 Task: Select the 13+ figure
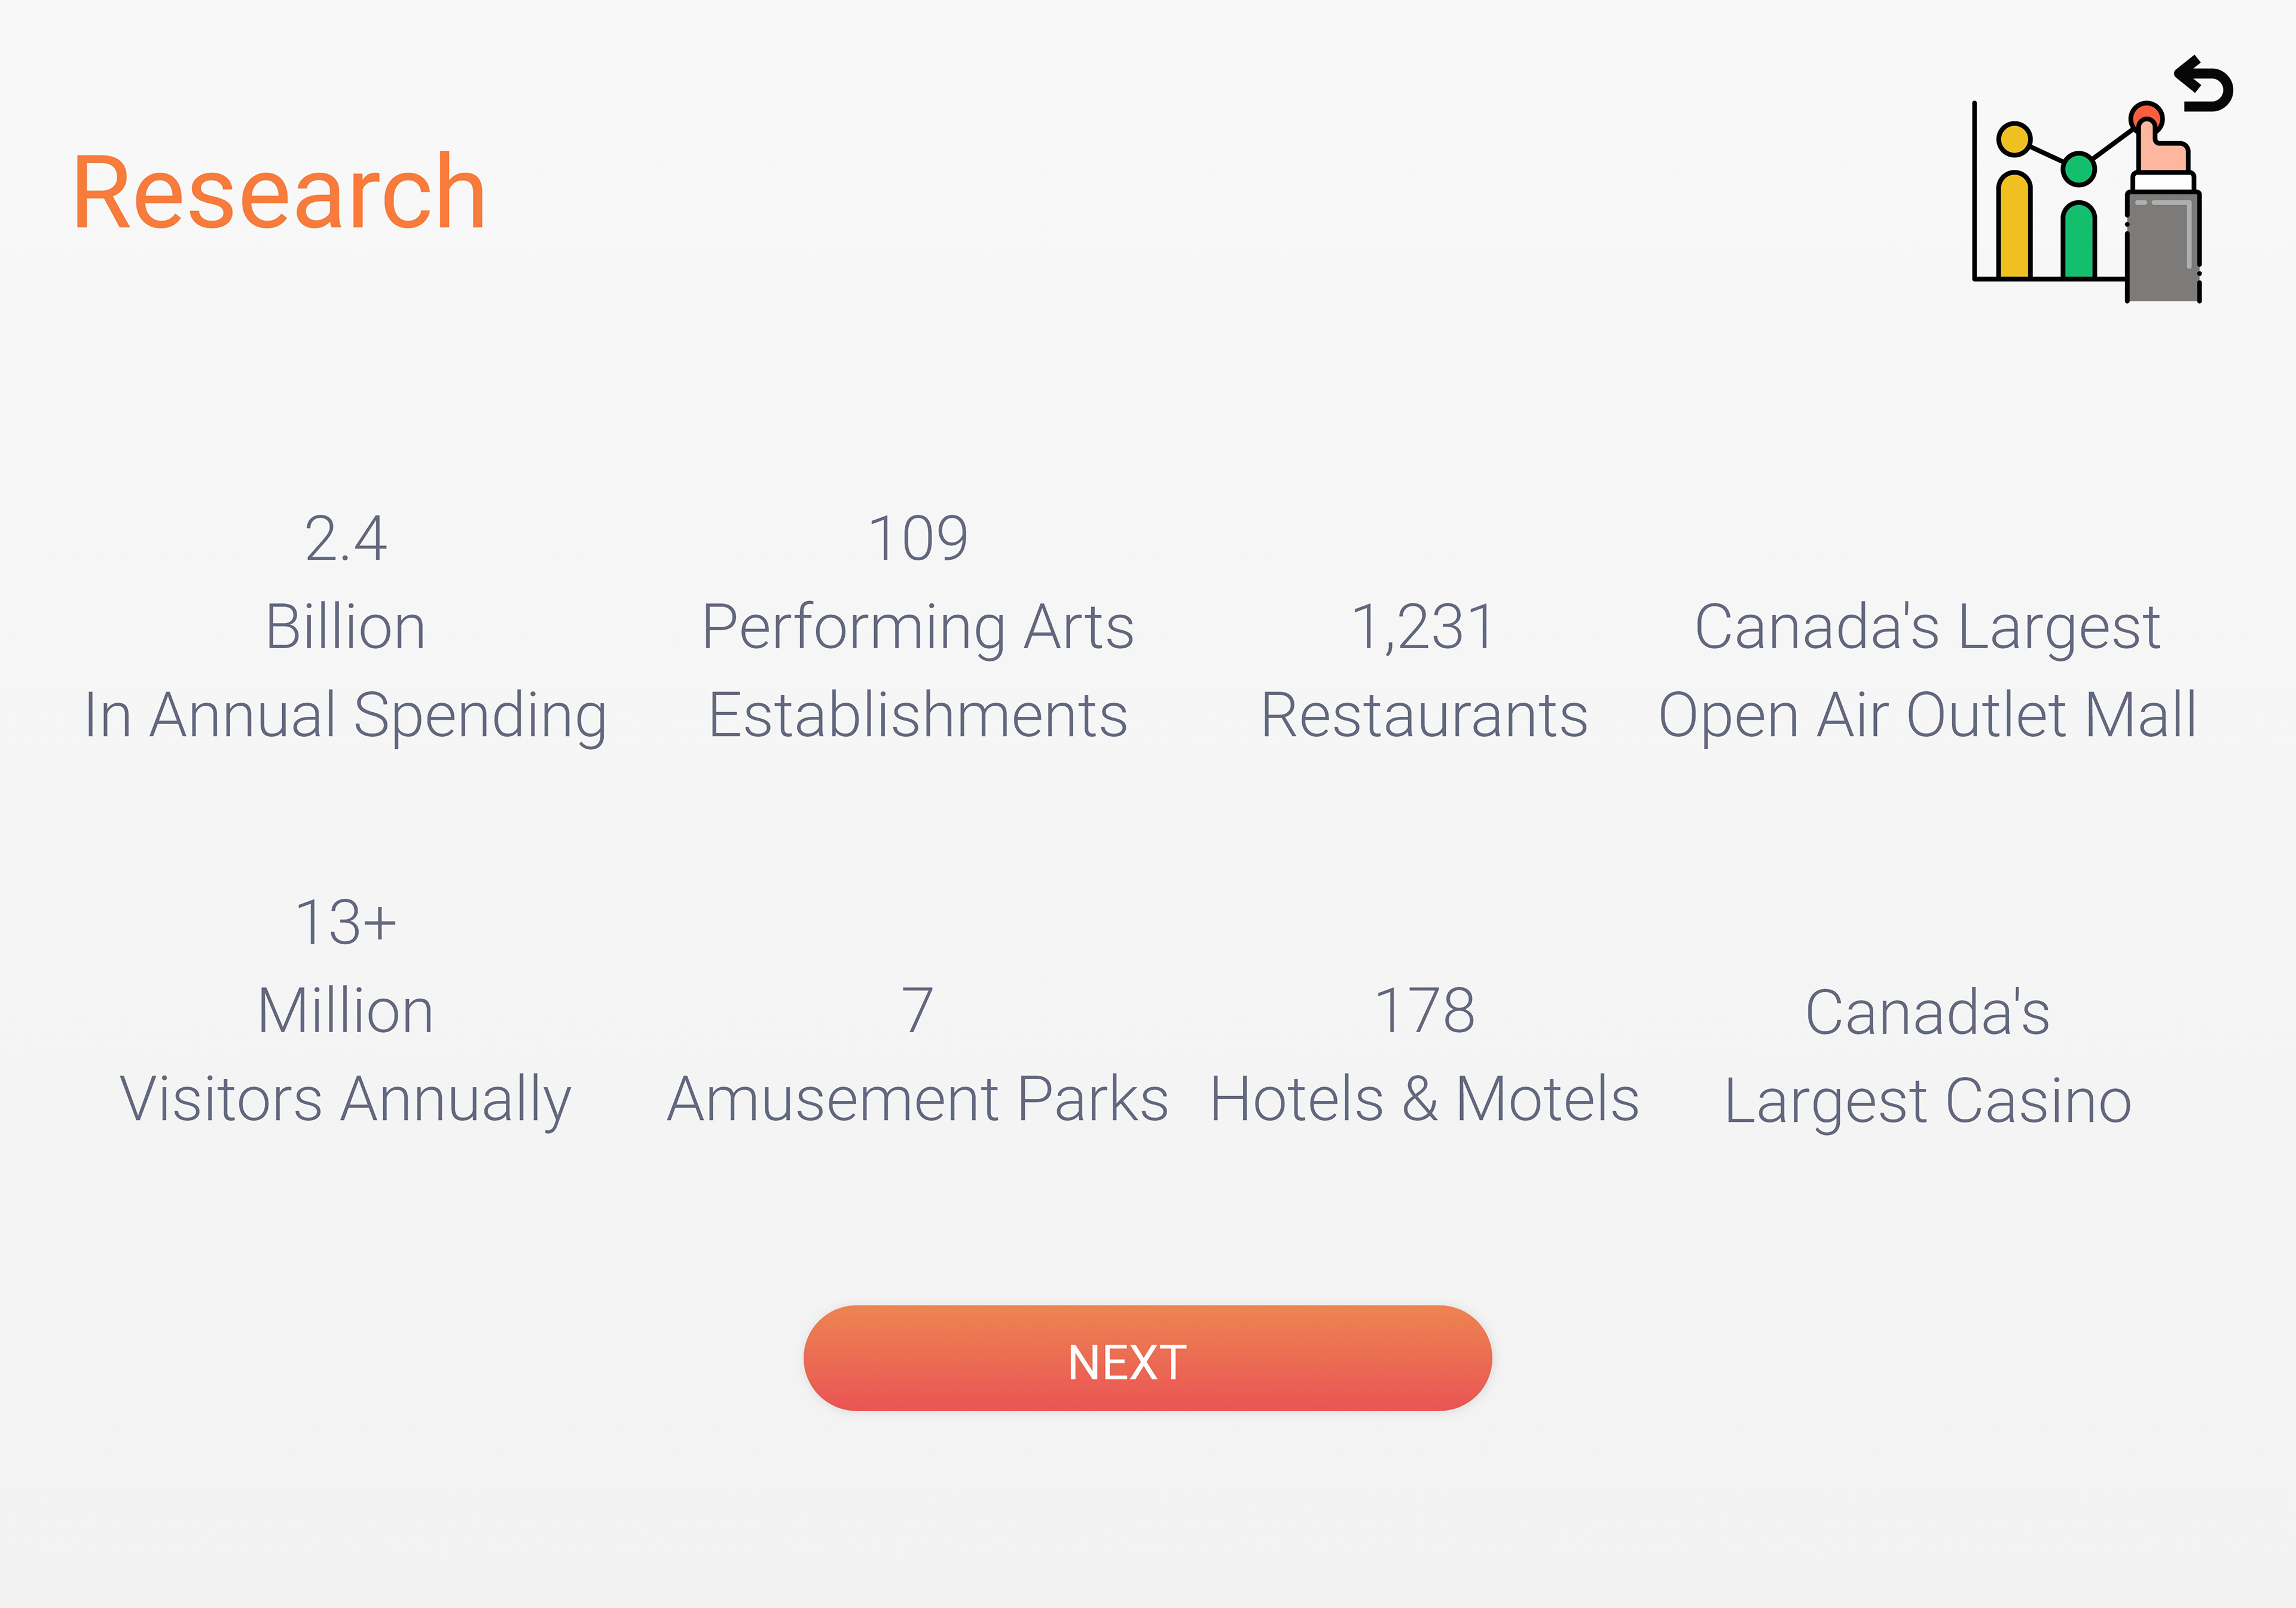click(x=345, y=922)
